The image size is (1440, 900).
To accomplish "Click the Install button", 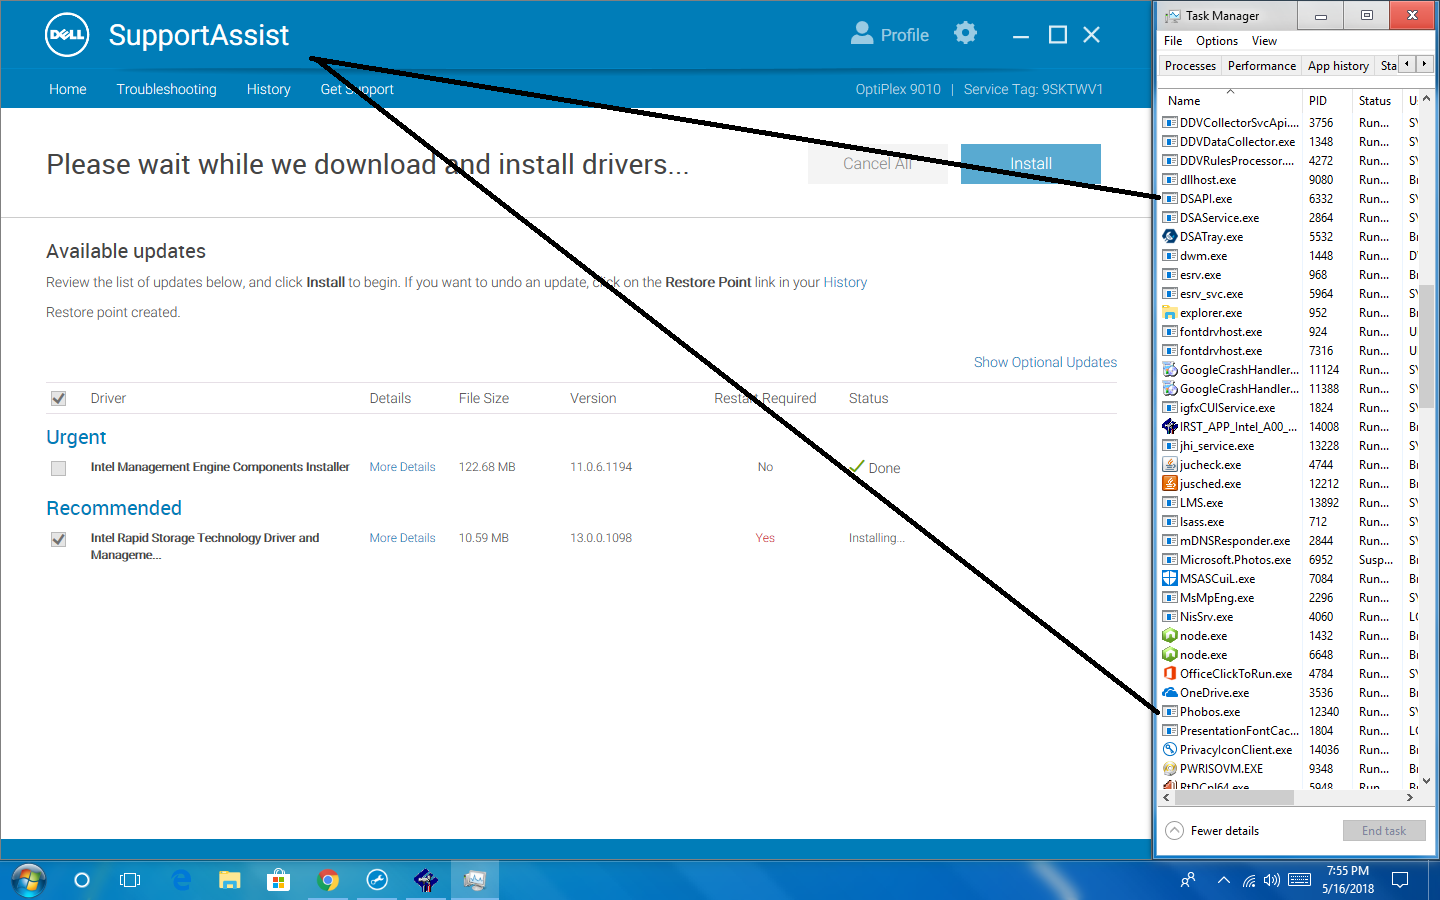I will [1031, 164].
